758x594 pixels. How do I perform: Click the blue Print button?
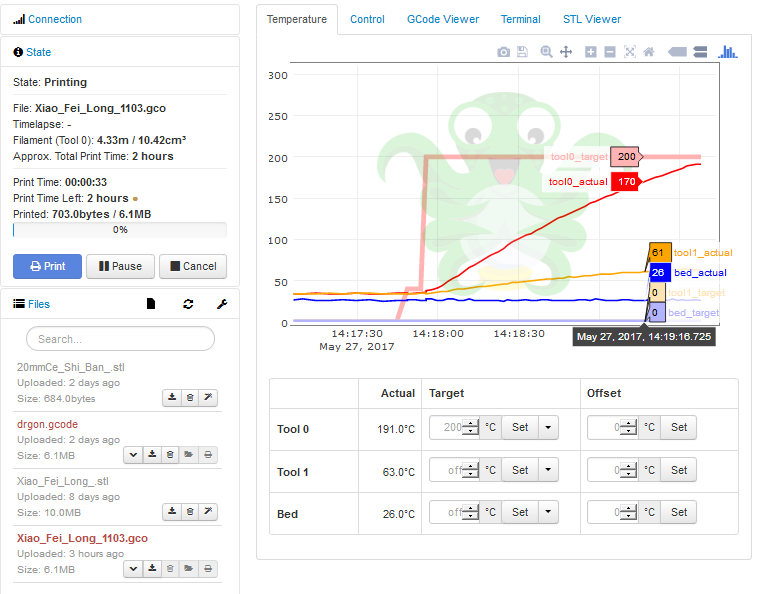tap(47, 266)
